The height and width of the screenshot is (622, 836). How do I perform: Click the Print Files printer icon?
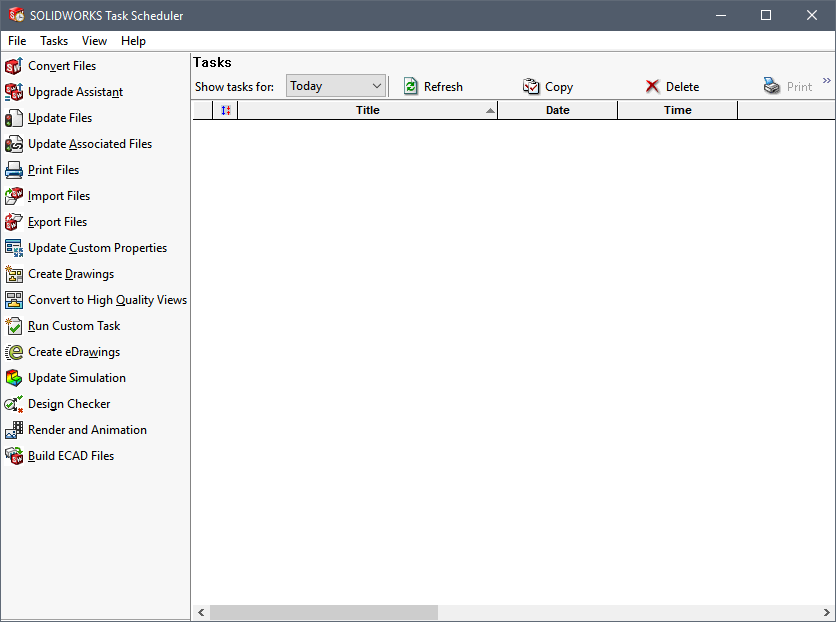[x=14, y=170]
